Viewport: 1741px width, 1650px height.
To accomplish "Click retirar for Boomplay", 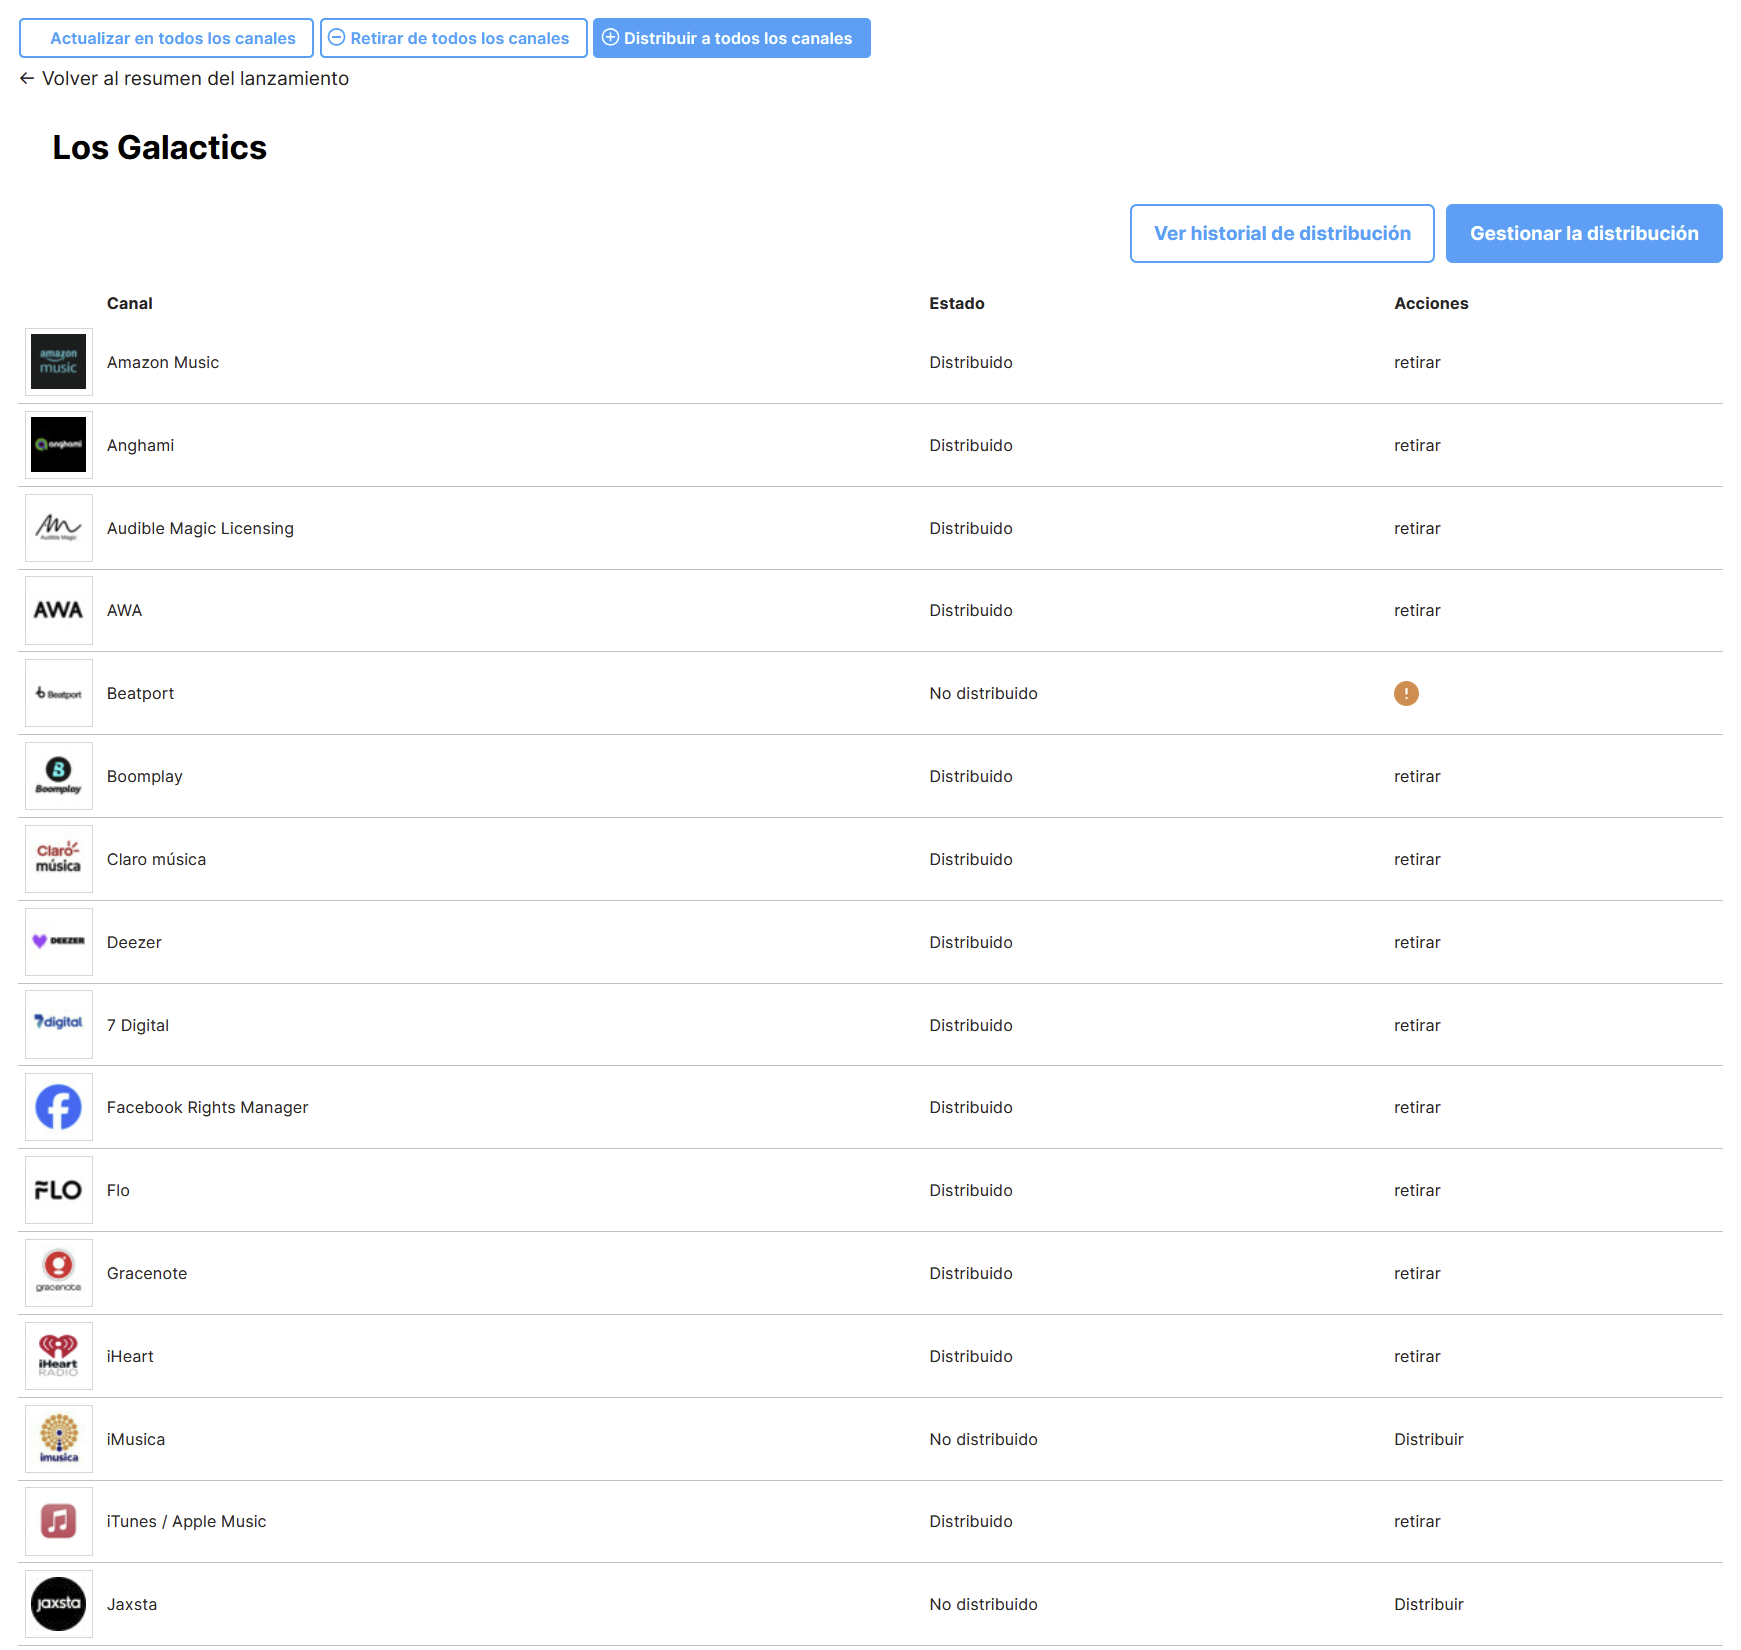I will [1417, 776].
